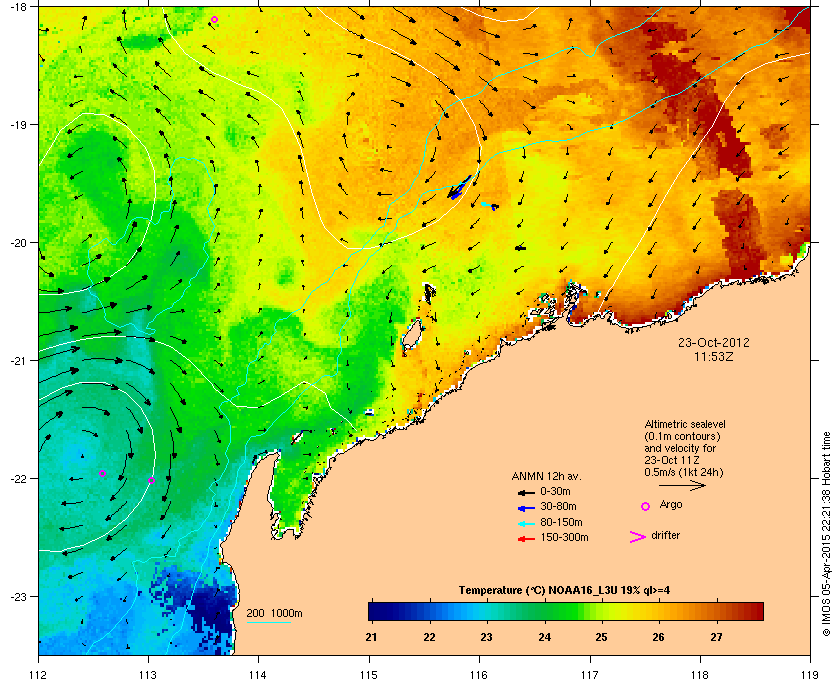Pick the dark red end of the temperature colorbar
This screenshot has width=840, height=680.
tap(756, 611)
